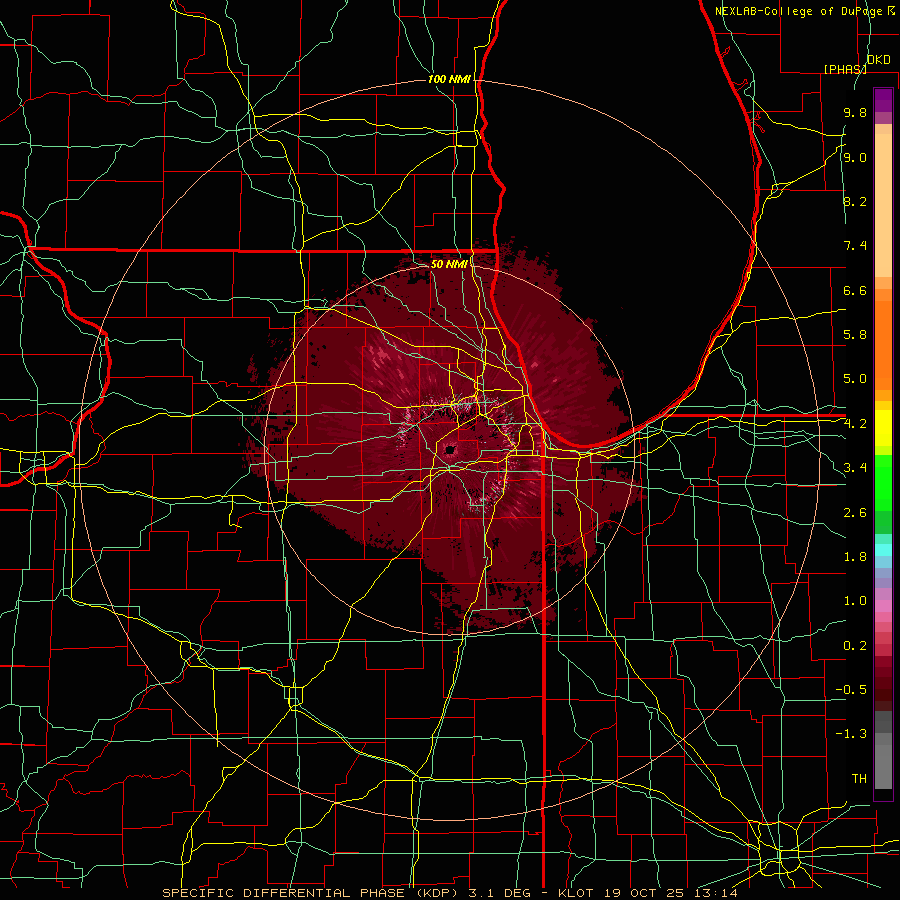Click the 1.8 scale value
The image size is (900, 900).
tap(855, 557)
